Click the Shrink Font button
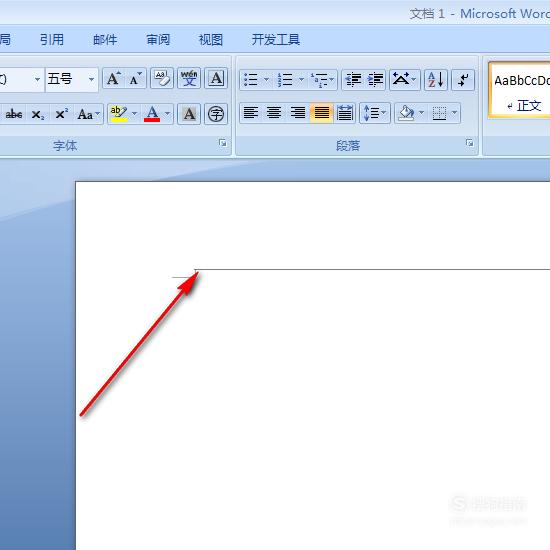550x550 pixels. tap(135, 79)
